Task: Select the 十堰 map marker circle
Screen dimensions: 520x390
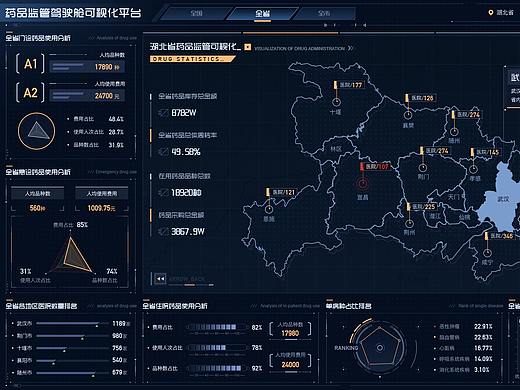Action: pyautogui.click(x=336, y=101)
